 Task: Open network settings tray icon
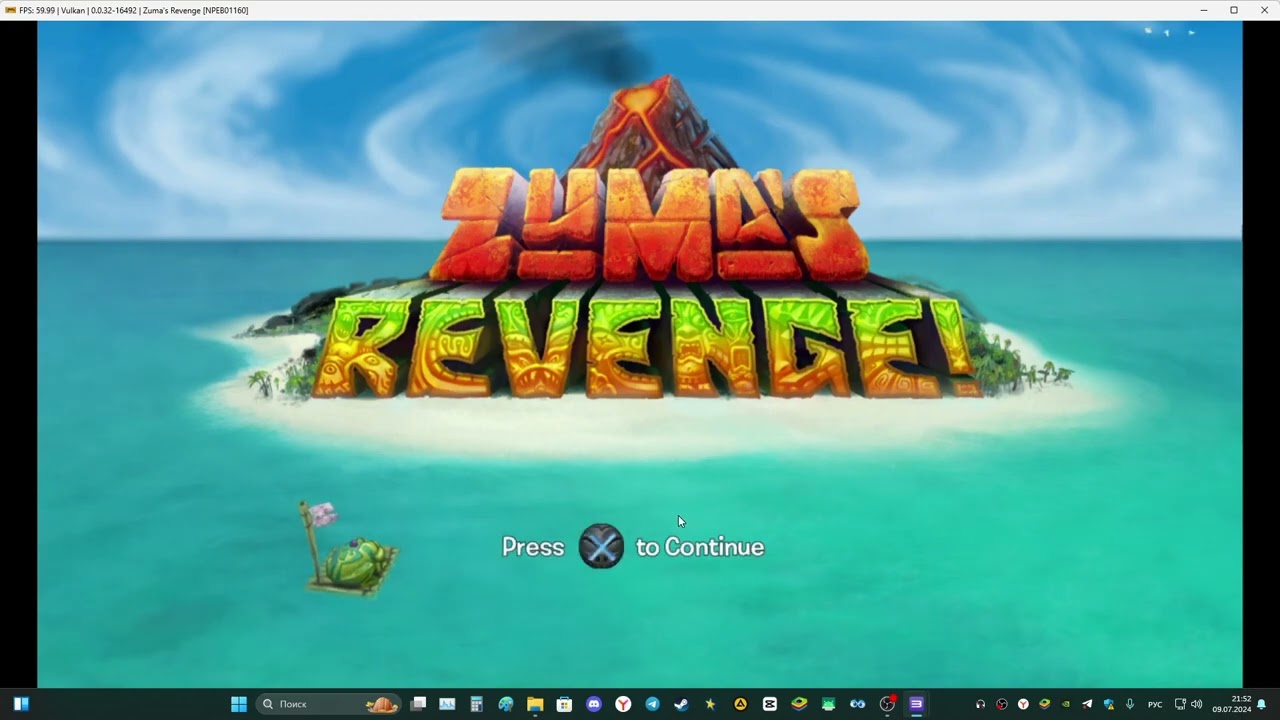[x=1180, y=704]
